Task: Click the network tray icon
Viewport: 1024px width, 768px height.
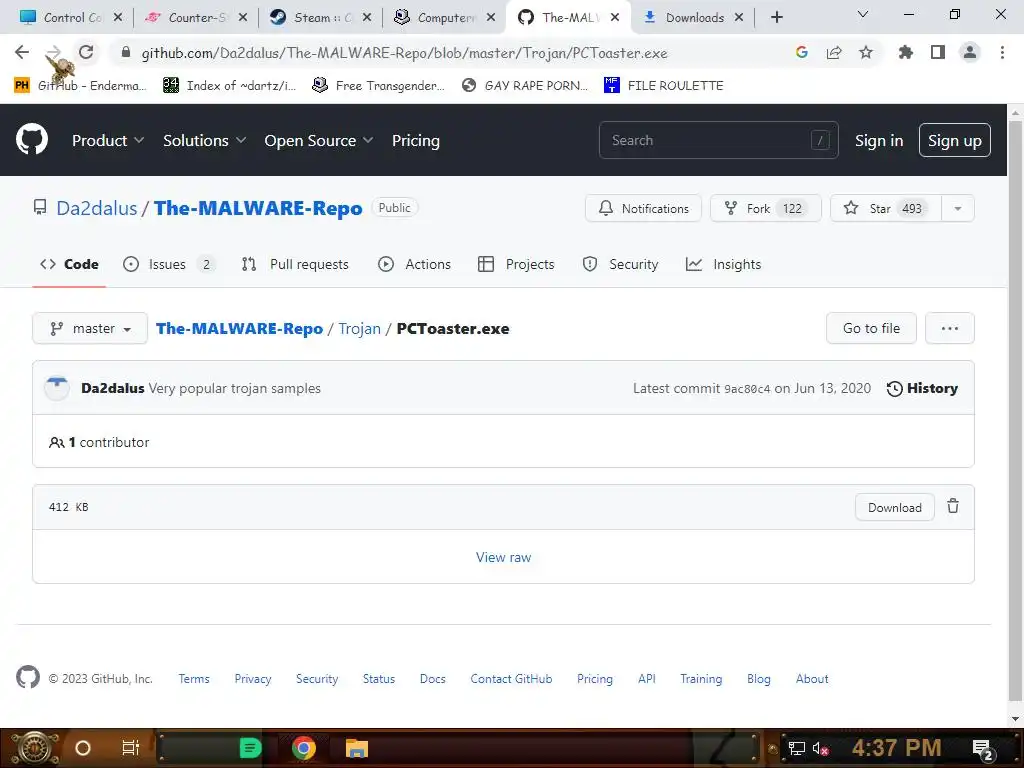Action: 797,748
